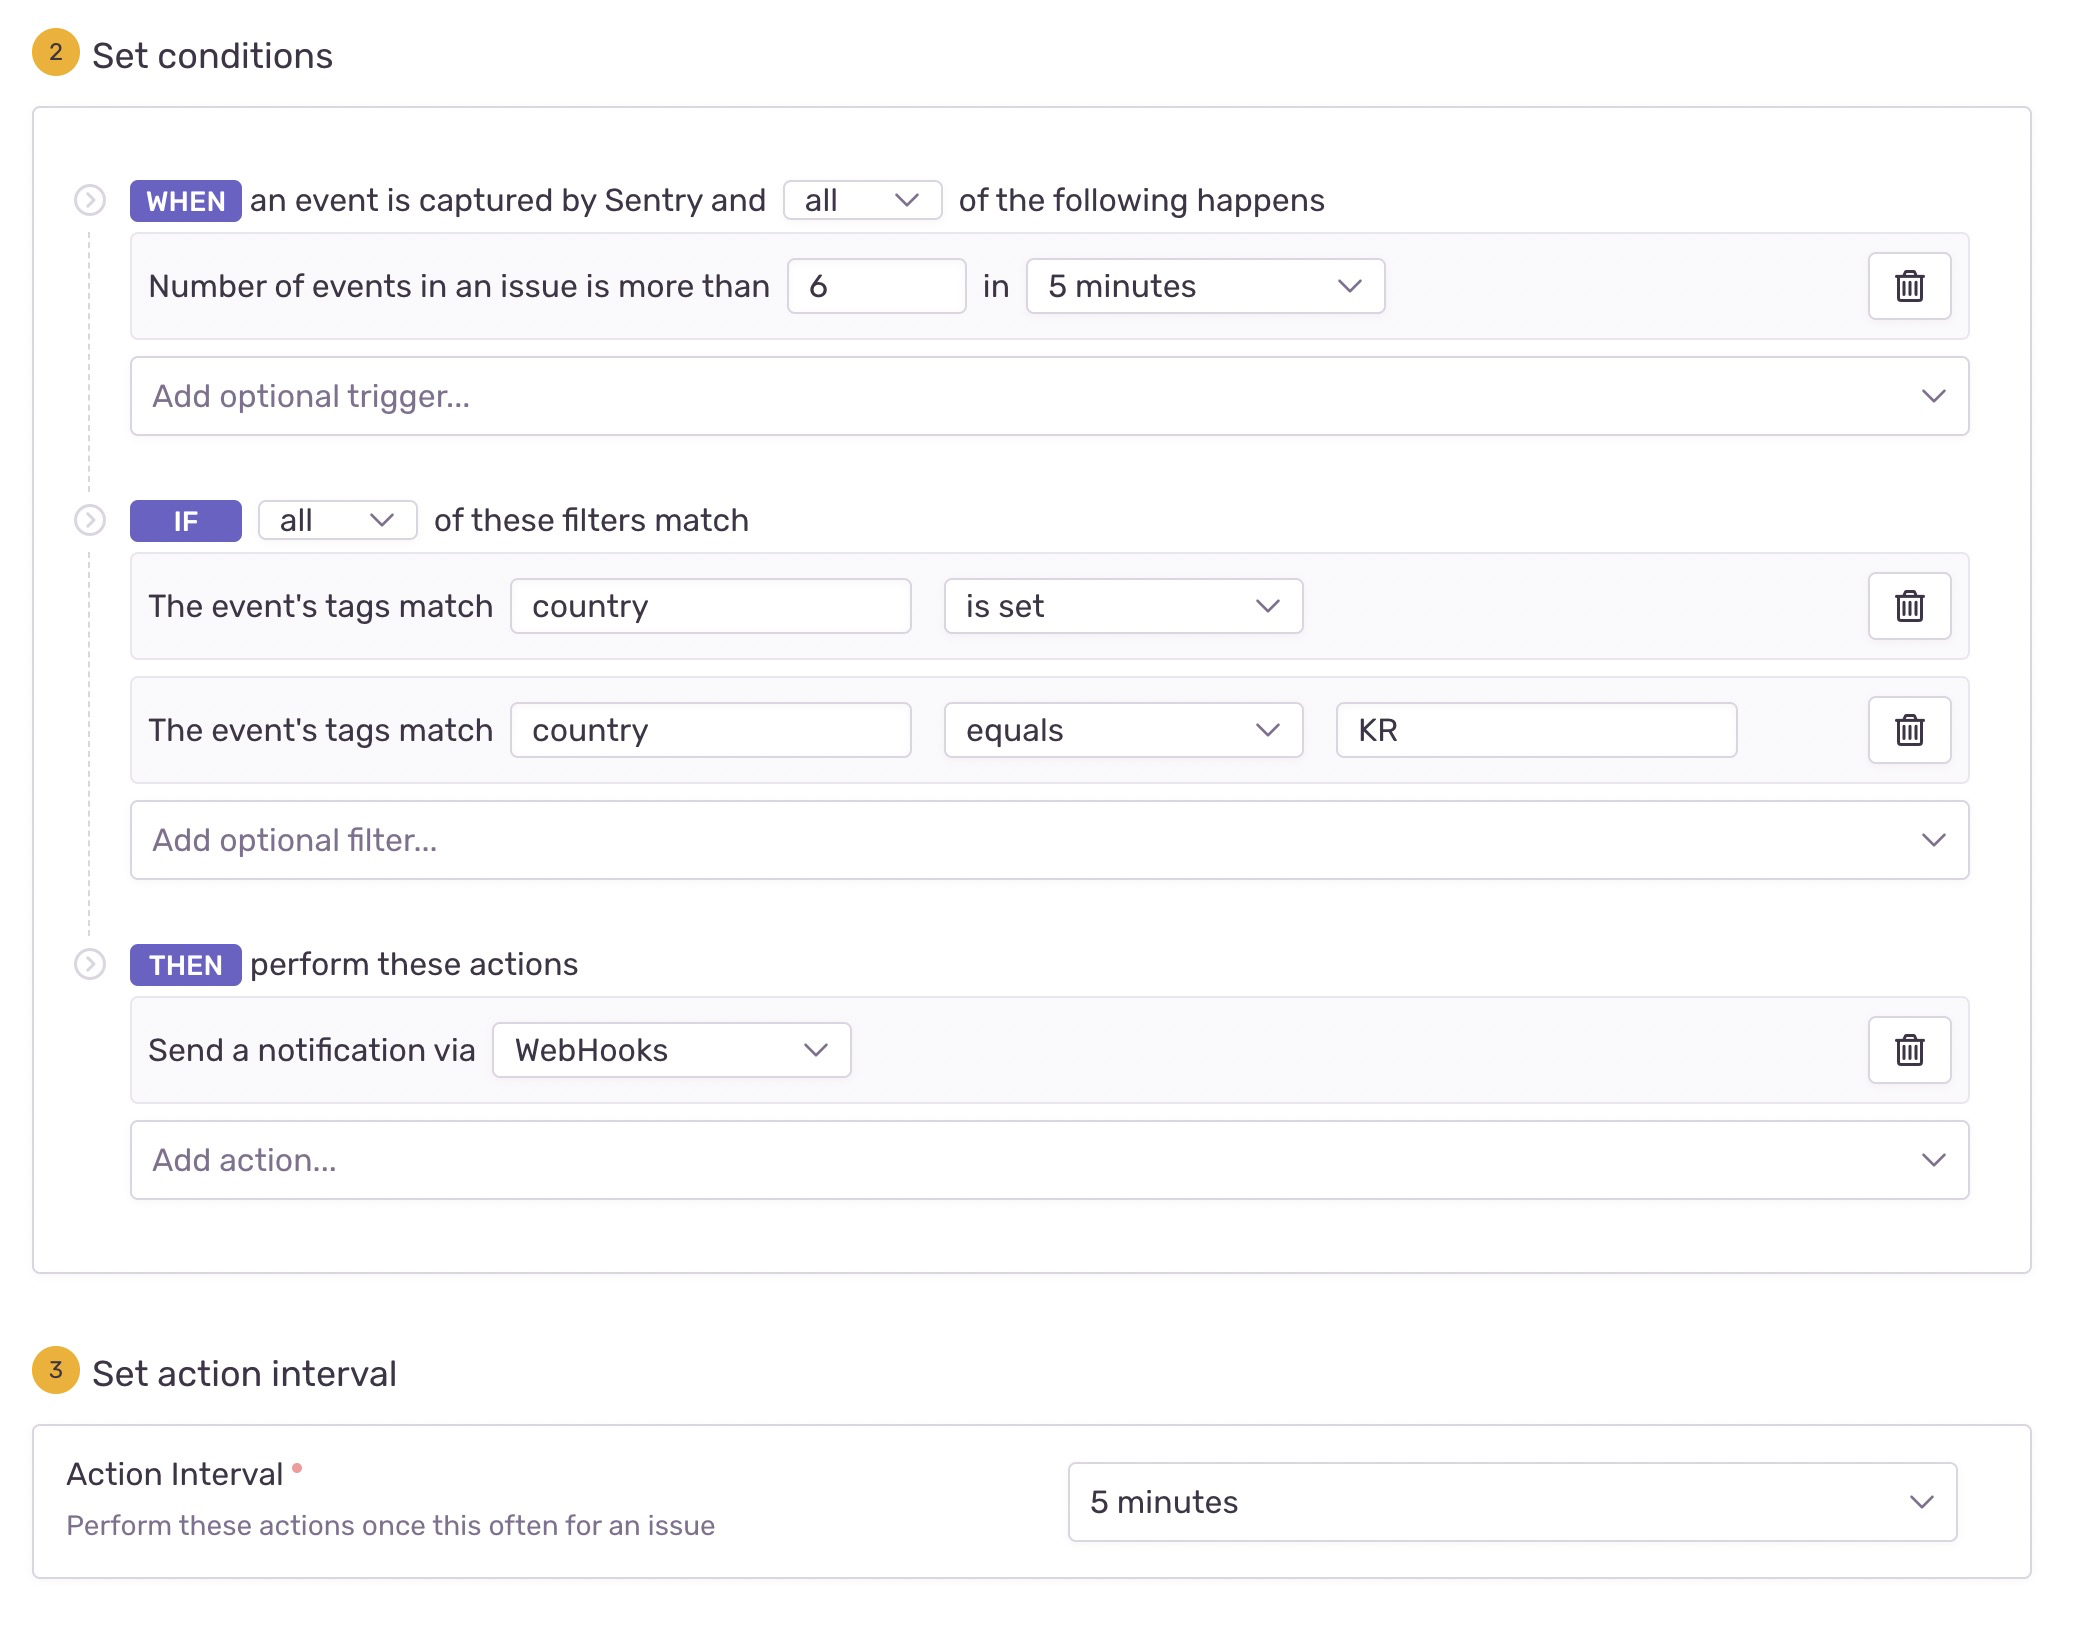Edit the event count value of 6

pyautogui.click(x=875, y=287)
